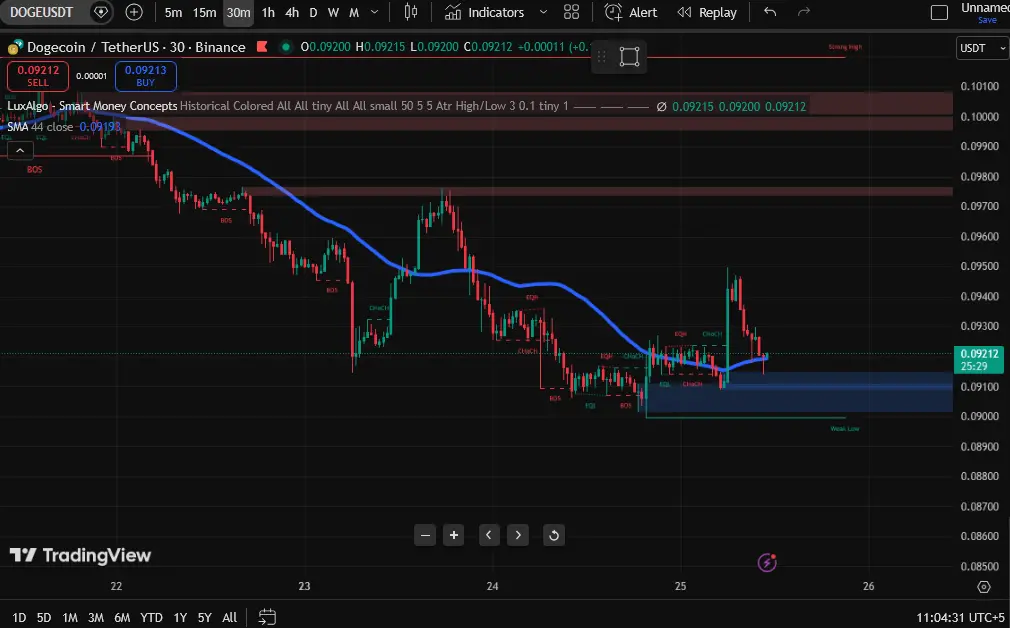The width and height of the screenshot is (1010, 628).
Task: Start bar Replay mode
Action: tap(707, 12)
